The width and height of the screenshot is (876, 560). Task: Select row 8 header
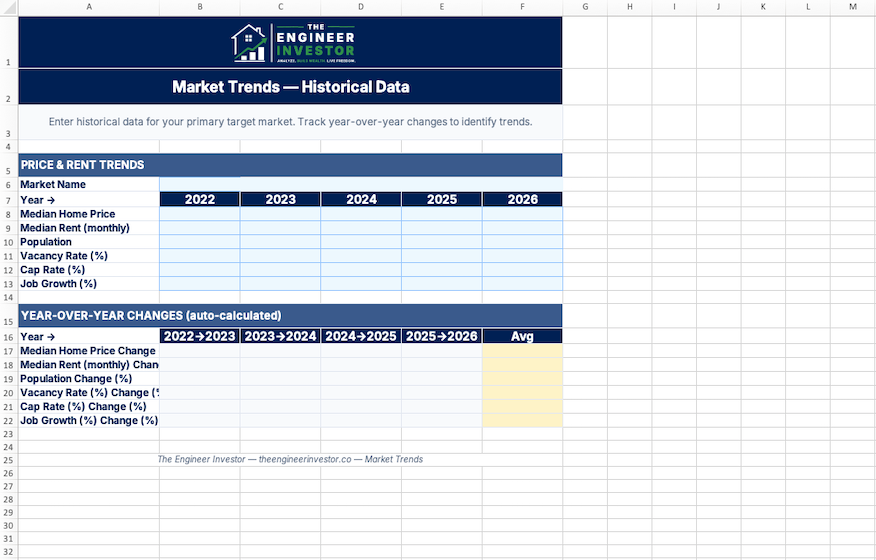click(x=8, y=214)
